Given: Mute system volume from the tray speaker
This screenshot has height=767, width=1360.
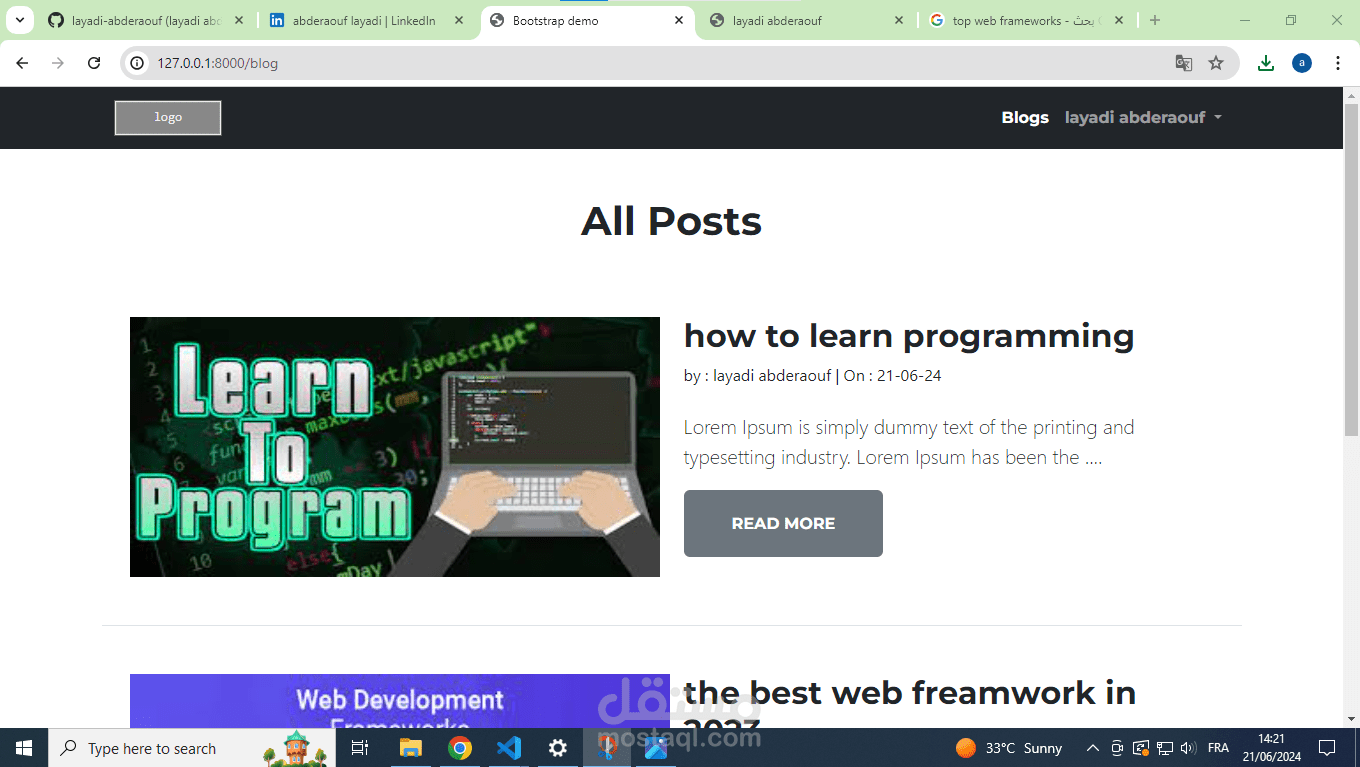Looking at the screenshot, I should click(1187, 747).
